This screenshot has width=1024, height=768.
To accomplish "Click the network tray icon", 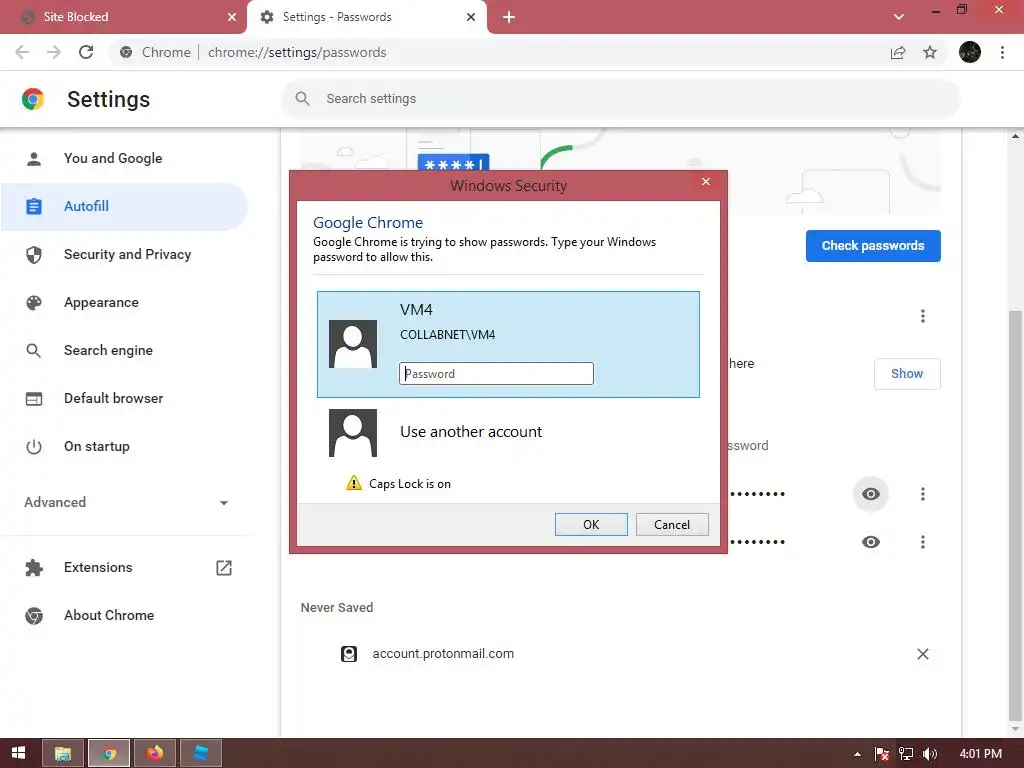I will (906, 754).
